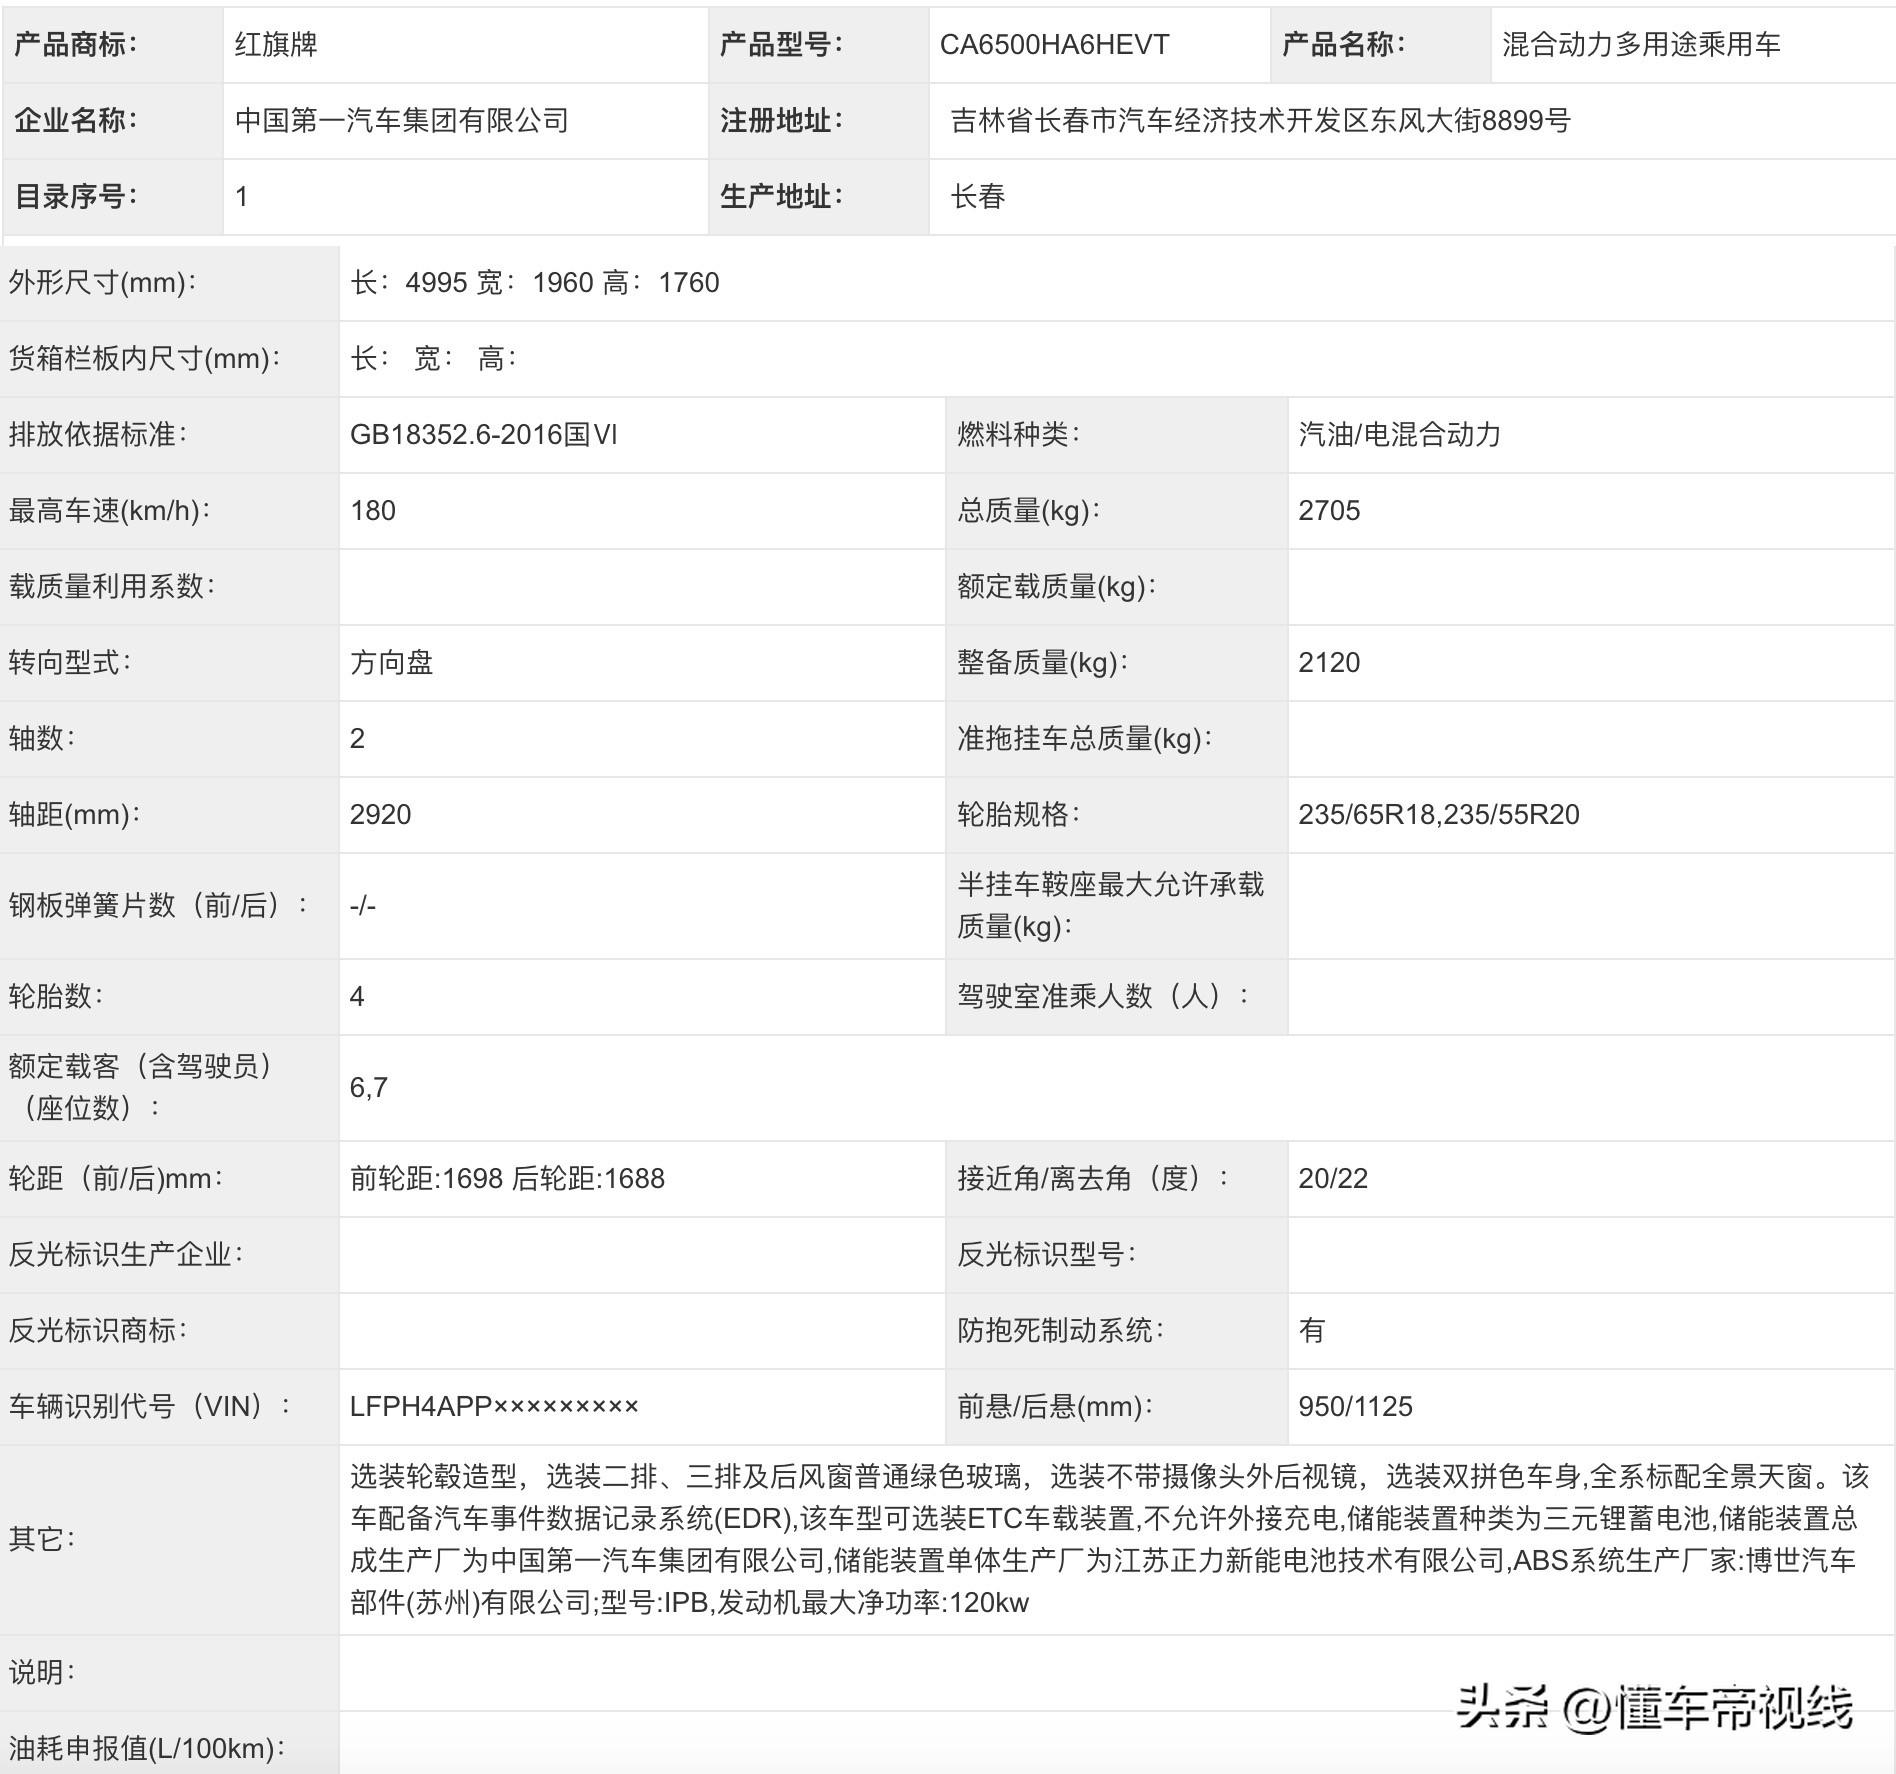The image size is (1896, 1774).
Task: Select the top speed value 180
Action: [373, 510]
